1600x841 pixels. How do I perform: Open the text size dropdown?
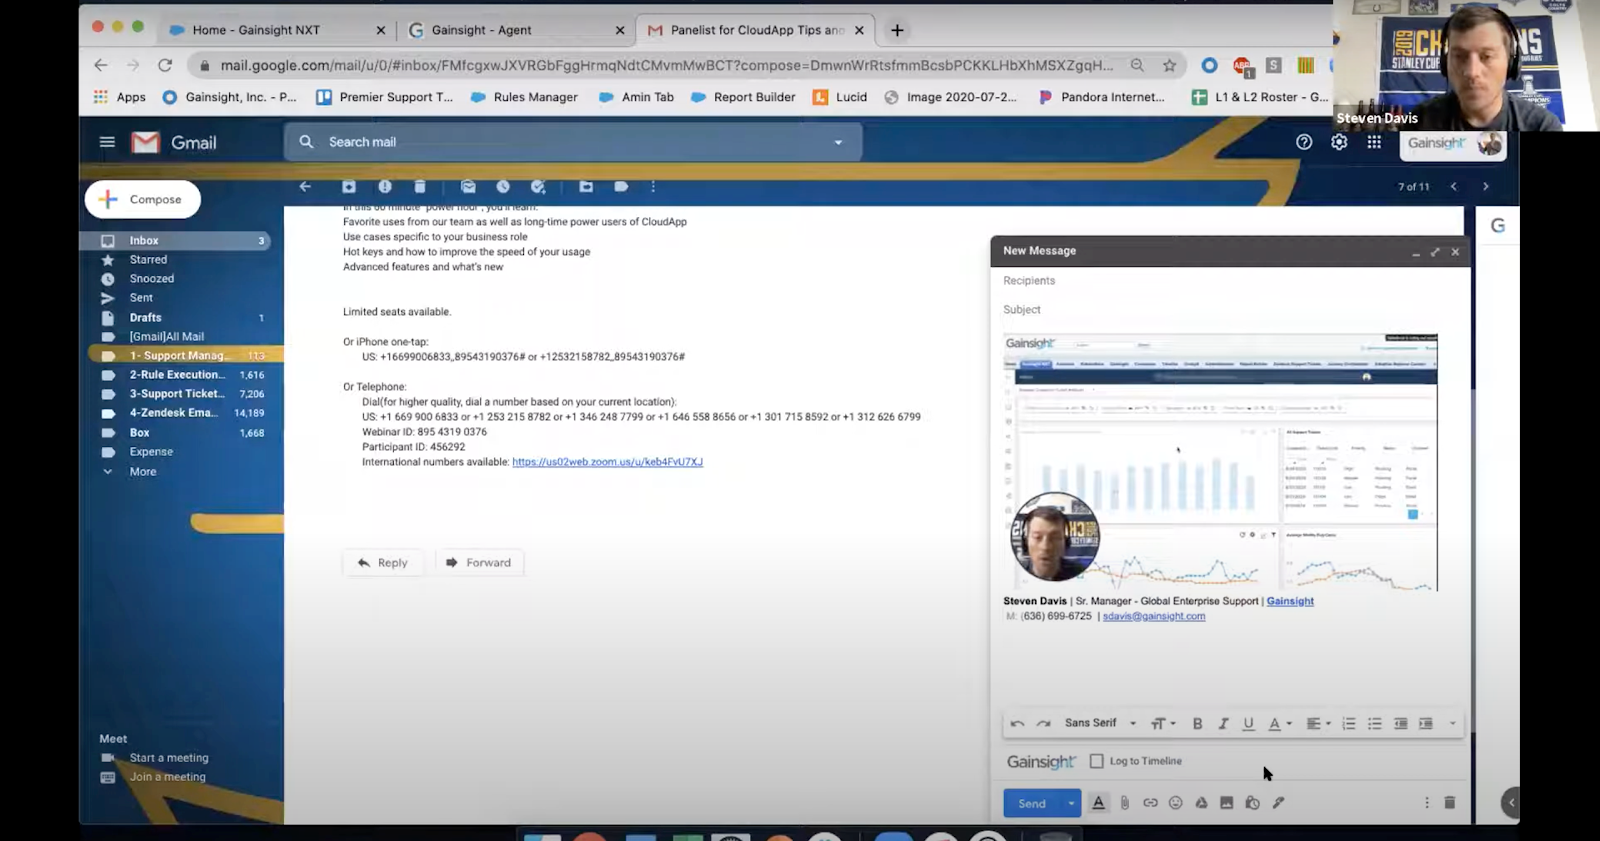1163,724
